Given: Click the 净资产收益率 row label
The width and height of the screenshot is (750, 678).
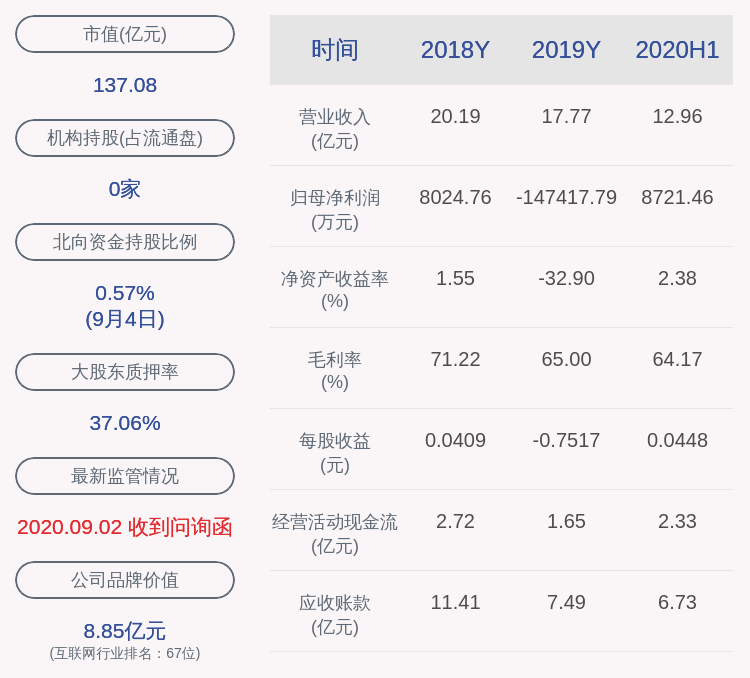Looking at the screenshot, I should [x=335, y=290].
